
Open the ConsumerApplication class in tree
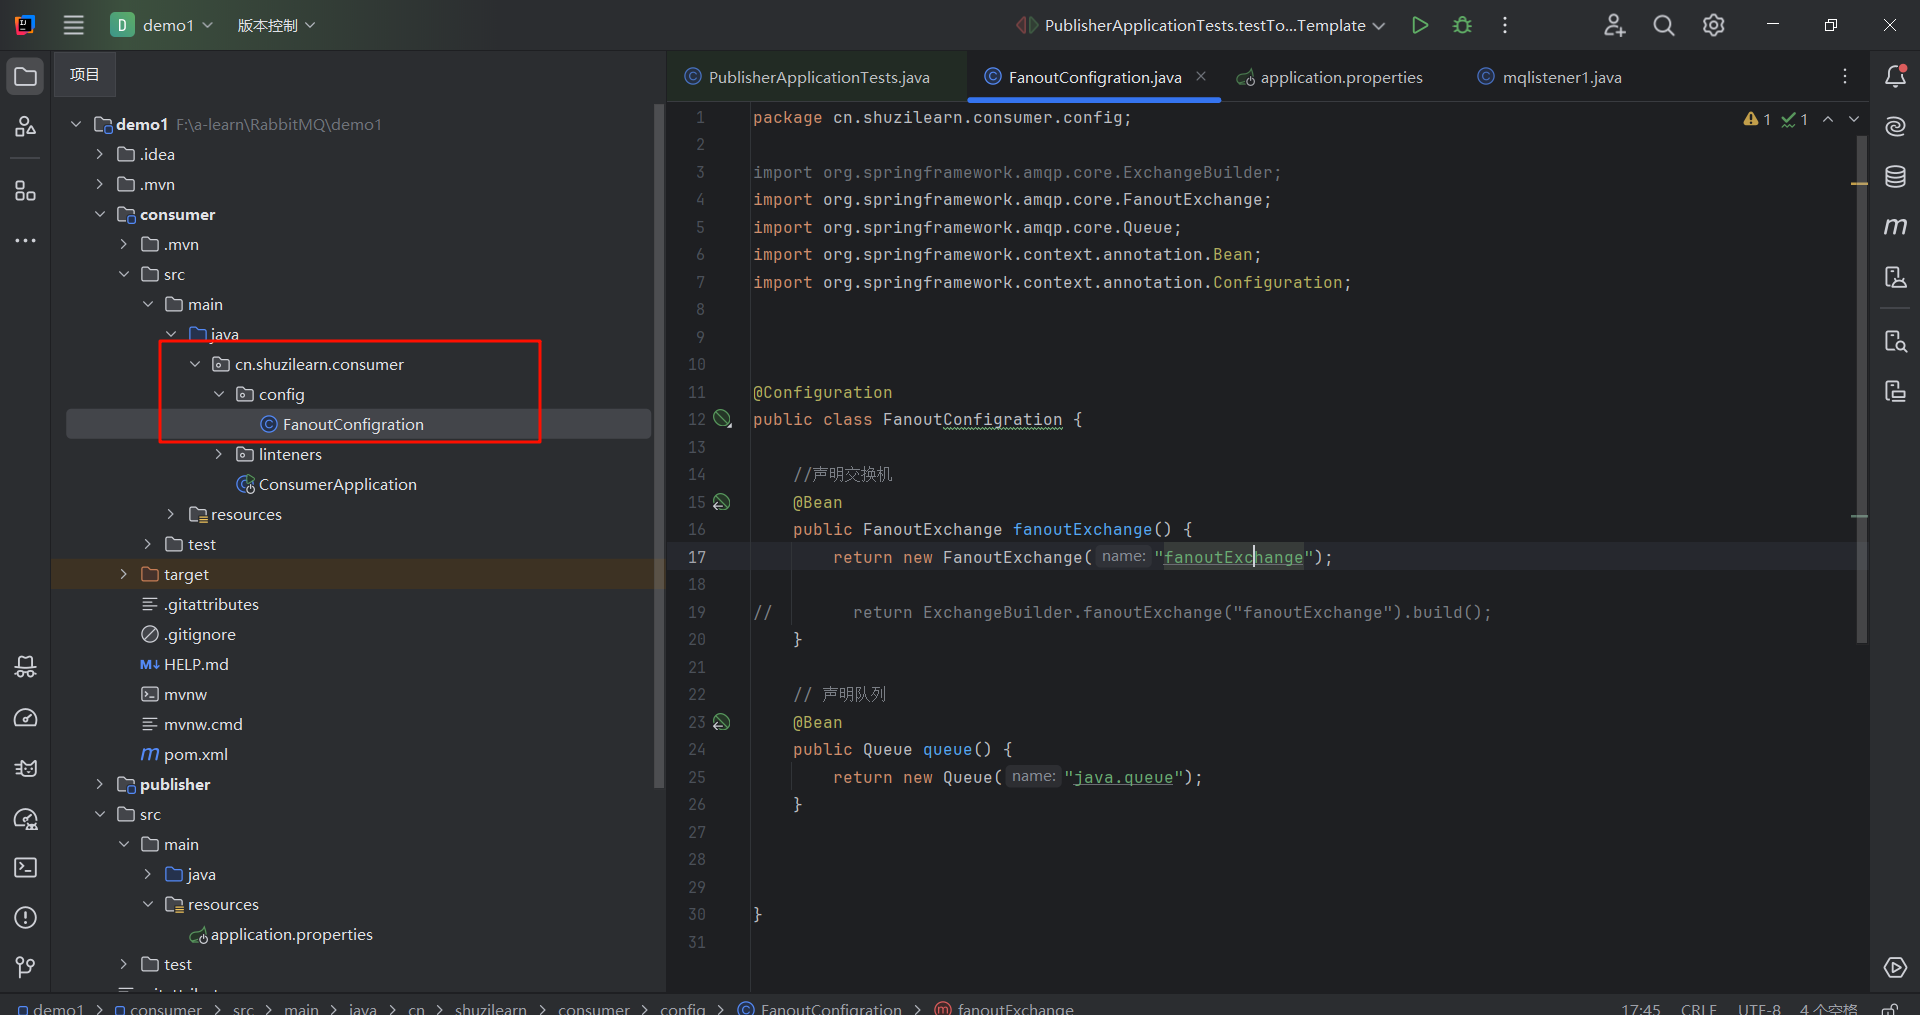point(337,484)
